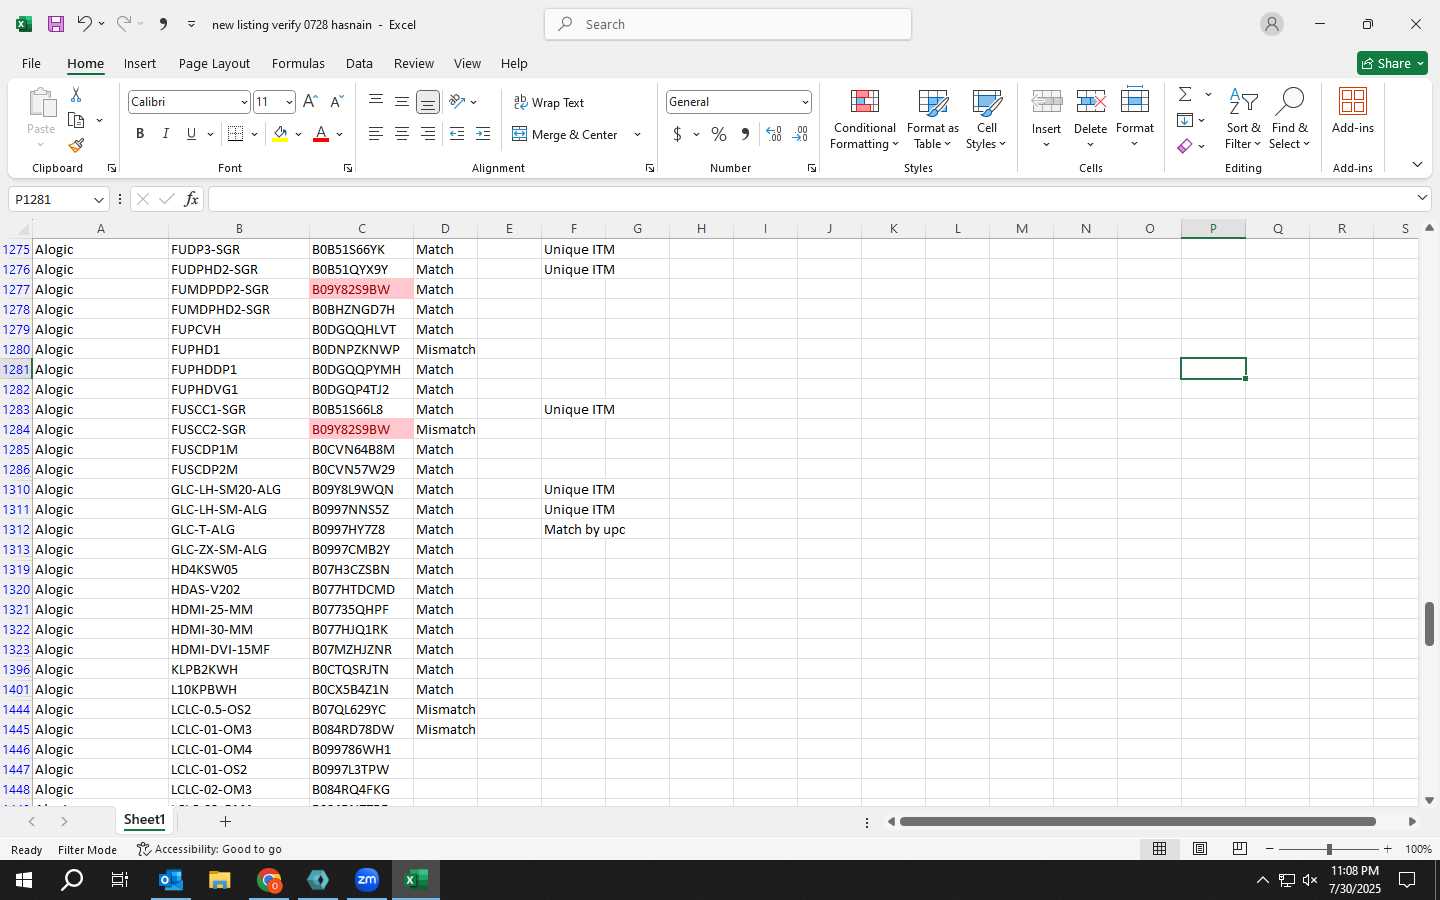Switch to Page Layout view in status bar
The width and height of the screenshot is (1440, 900).
click(x=1200, y=849)
